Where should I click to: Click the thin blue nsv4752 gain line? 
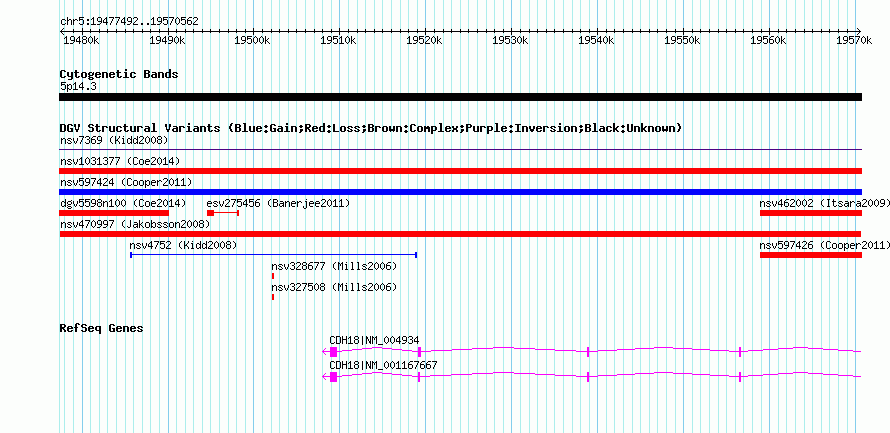pos(274,255)
